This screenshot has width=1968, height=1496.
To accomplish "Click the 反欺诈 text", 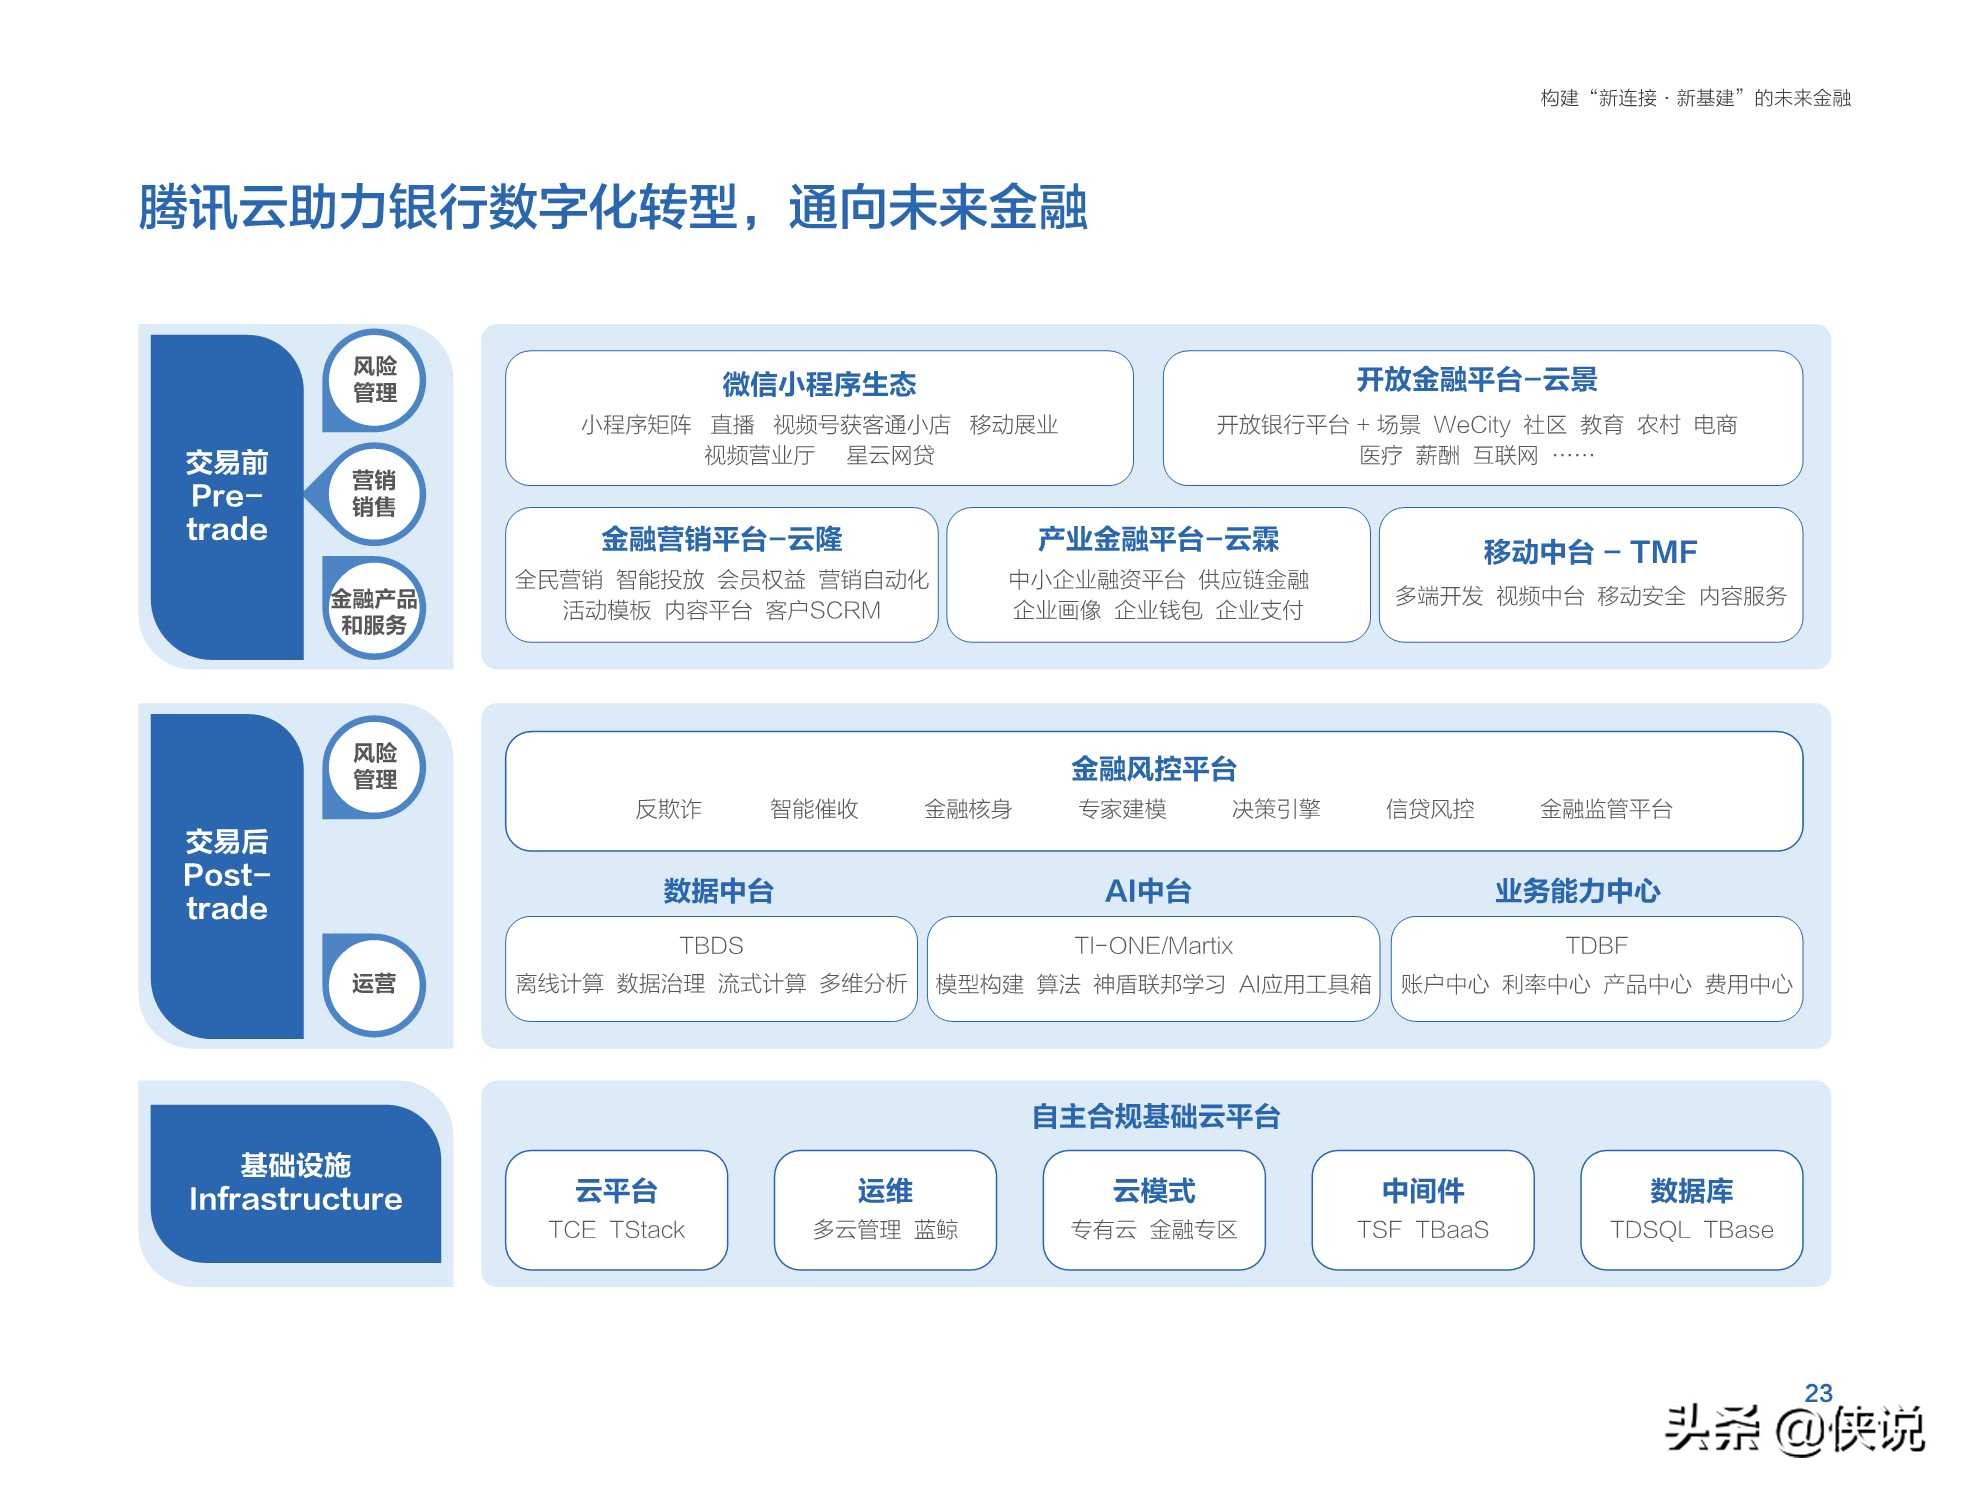I will click(x=668, y=809).
